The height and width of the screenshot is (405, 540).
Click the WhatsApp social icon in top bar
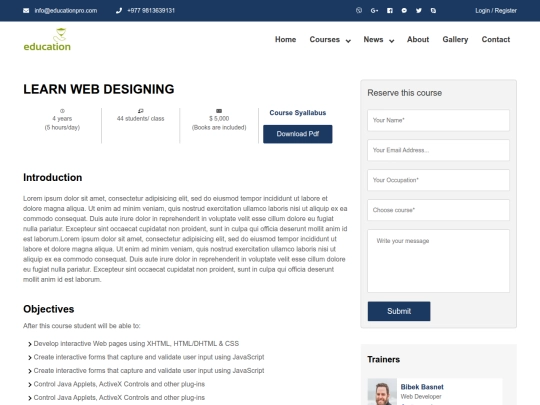359,10
